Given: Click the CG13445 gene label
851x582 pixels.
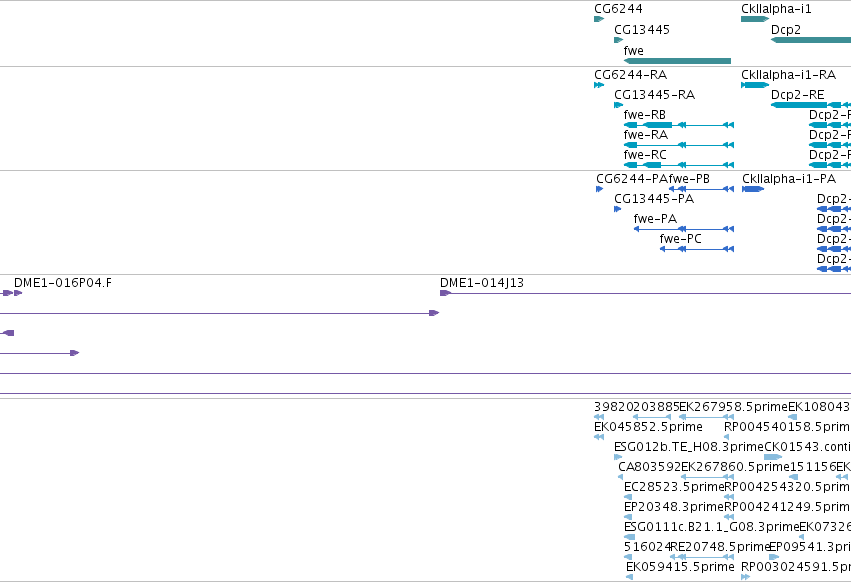Looking at the screenshot, I should click(x=642, y=30).
